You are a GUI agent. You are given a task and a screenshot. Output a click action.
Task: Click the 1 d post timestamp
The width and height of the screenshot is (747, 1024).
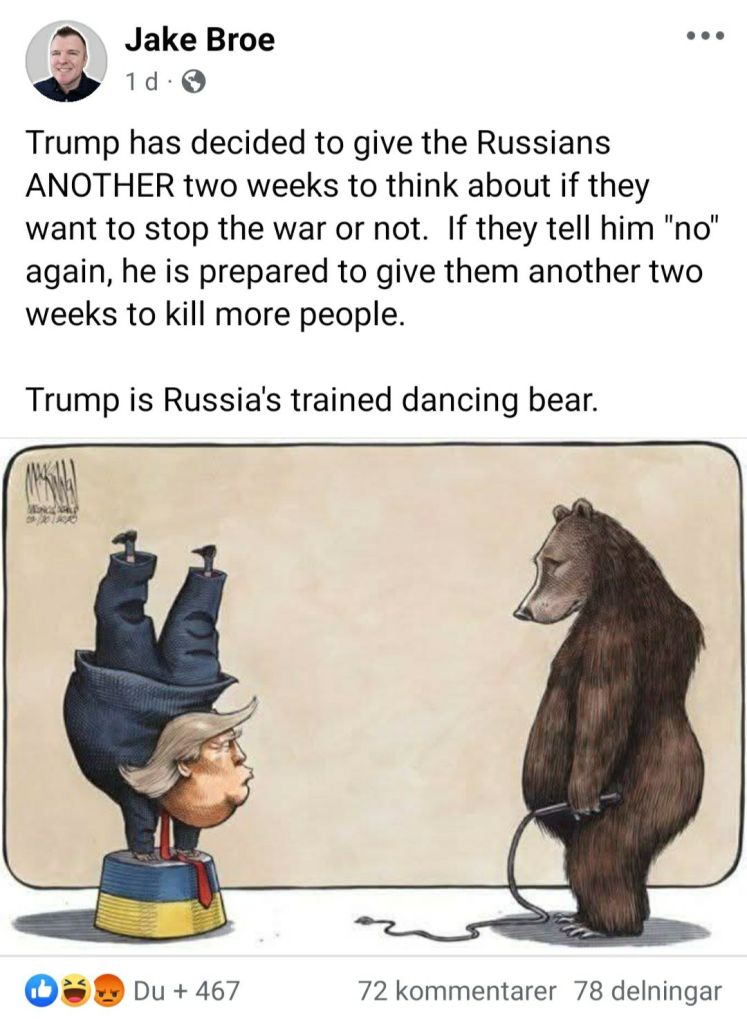pos(142,82)
